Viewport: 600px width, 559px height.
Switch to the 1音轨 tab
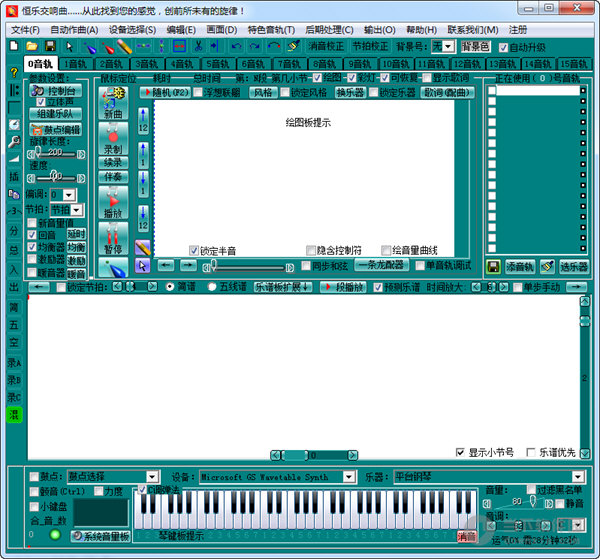point(75,64)
